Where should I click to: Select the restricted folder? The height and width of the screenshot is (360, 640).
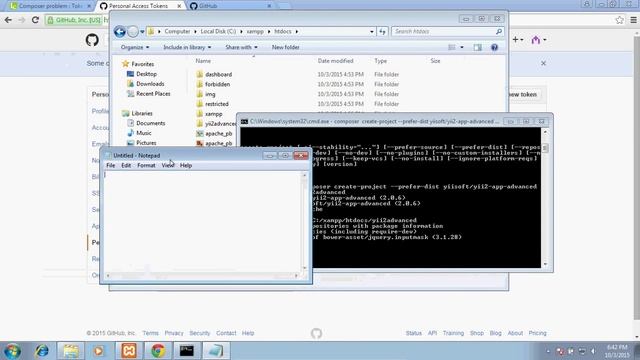click(216, 104)
